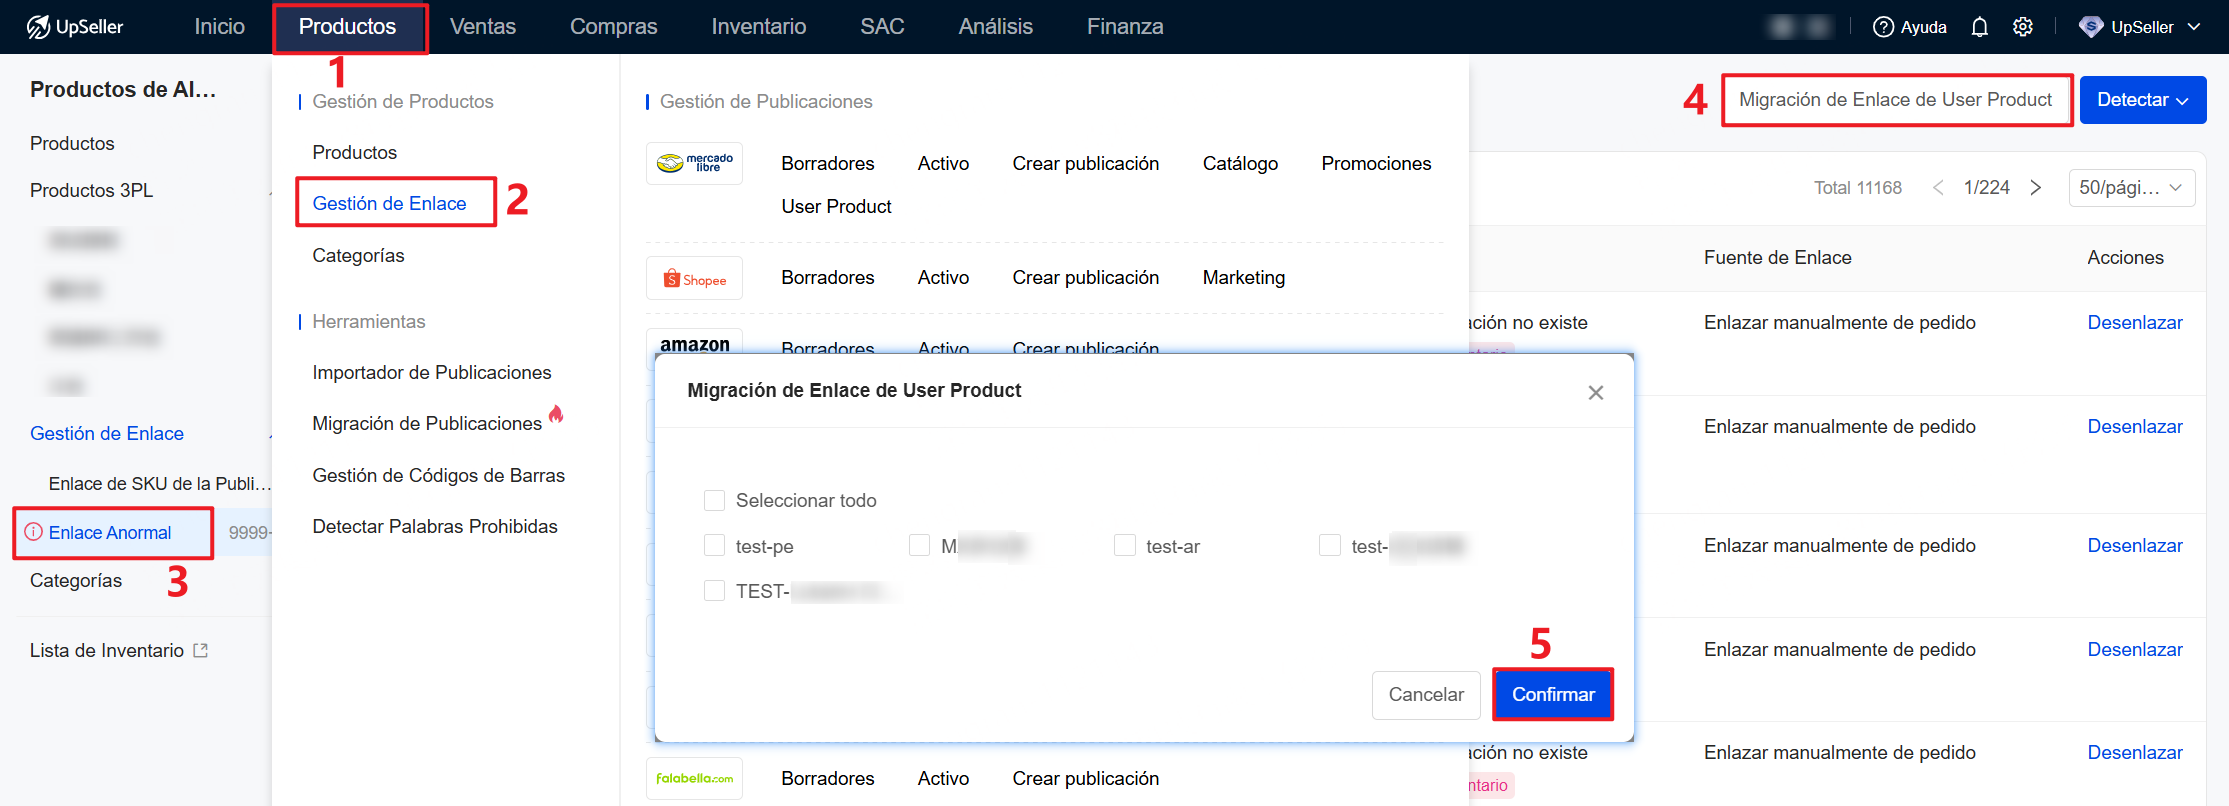The image size is (2229, 806).
Task: Check the test-pe store checkbox
Action: [714, 545]
